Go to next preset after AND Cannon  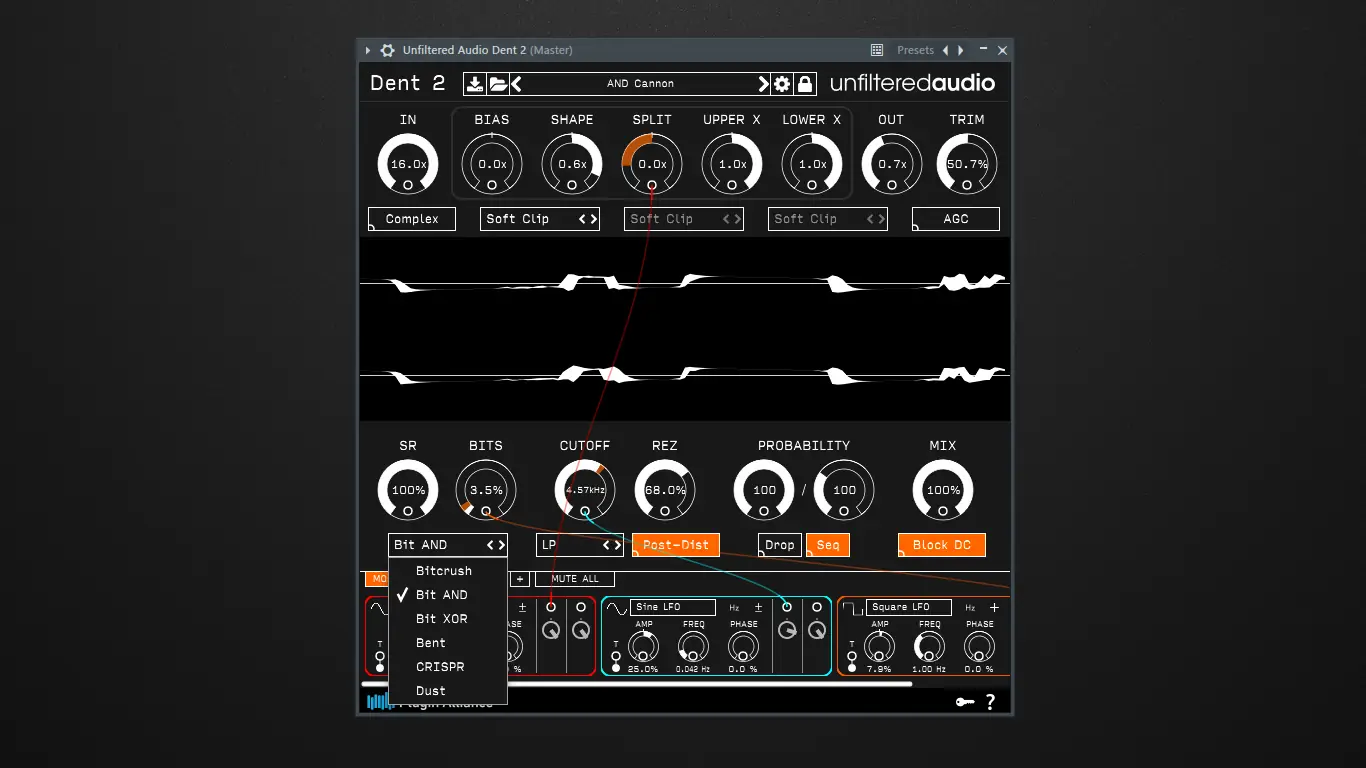[763, 84]
